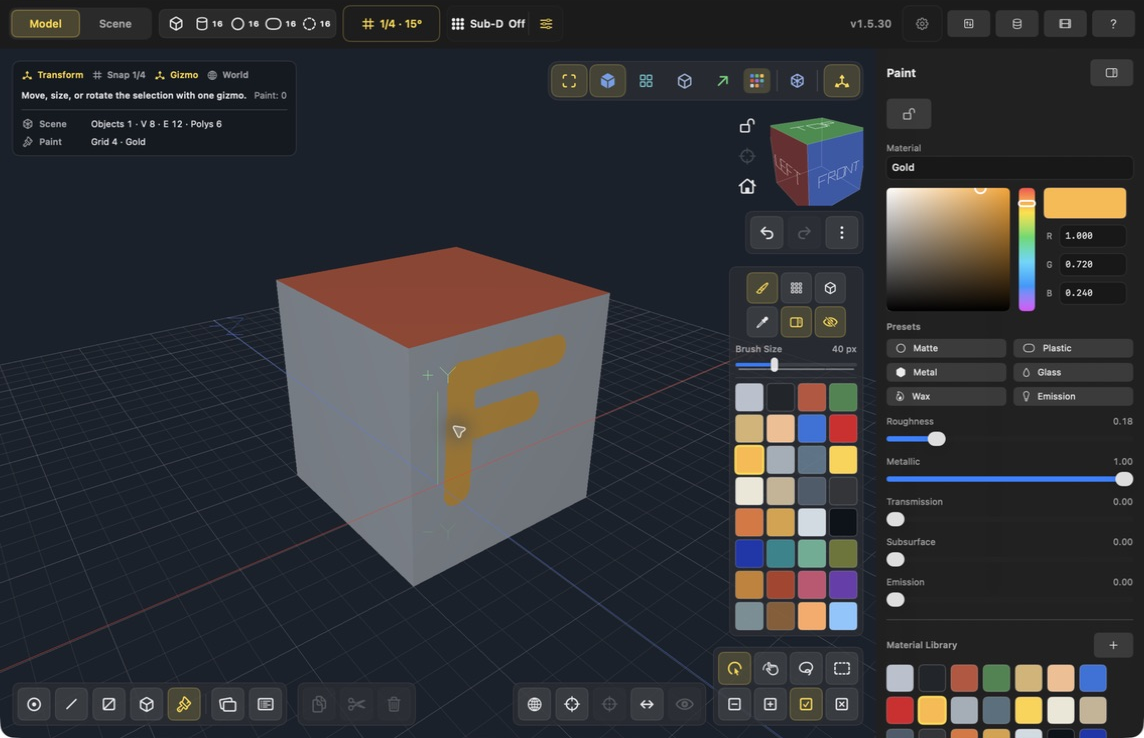The image size is (1144, 738).
Task: Toggle Sub-D Off button
Action: click(488, 23)
